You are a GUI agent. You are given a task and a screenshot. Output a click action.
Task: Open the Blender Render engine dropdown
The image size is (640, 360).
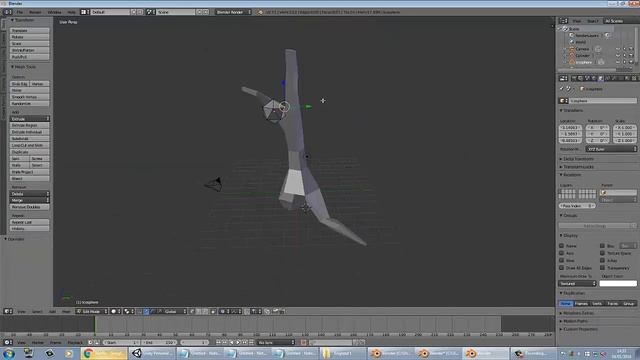[x=233, y=12]
